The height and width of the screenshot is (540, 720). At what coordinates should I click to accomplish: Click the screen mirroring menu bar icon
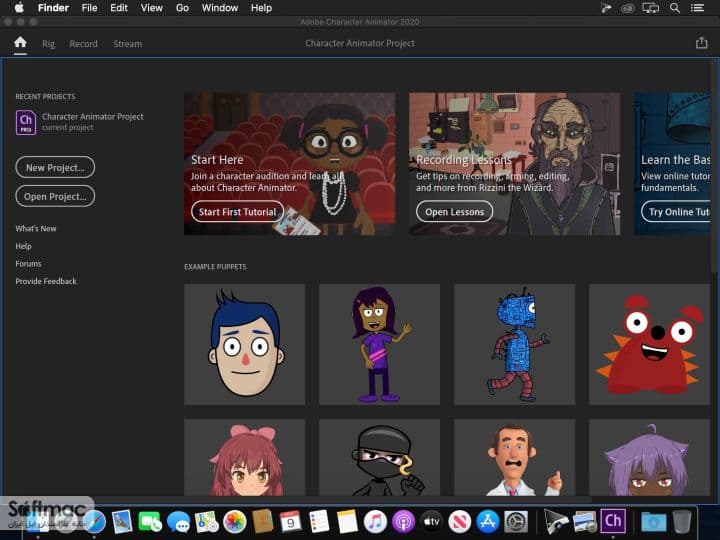click(x=651, y=8)
